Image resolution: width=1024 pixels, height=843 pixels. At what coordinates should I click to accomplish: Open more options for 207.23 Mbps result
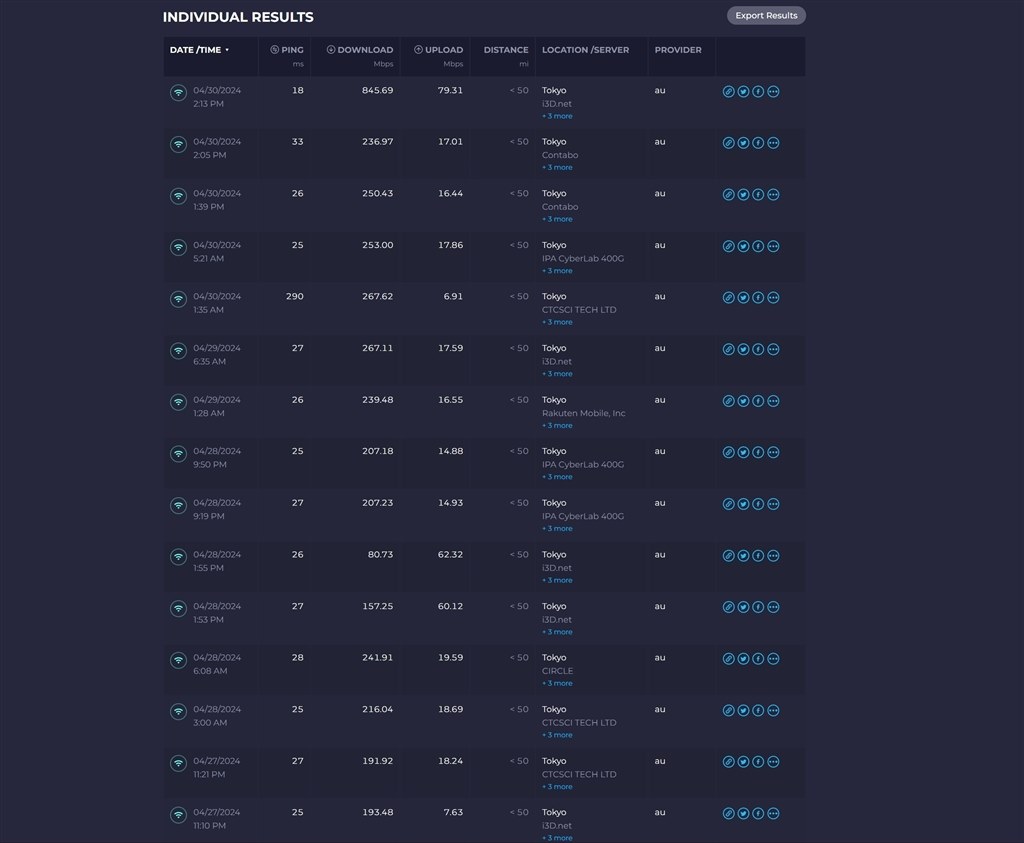click(x=773, y=504)
